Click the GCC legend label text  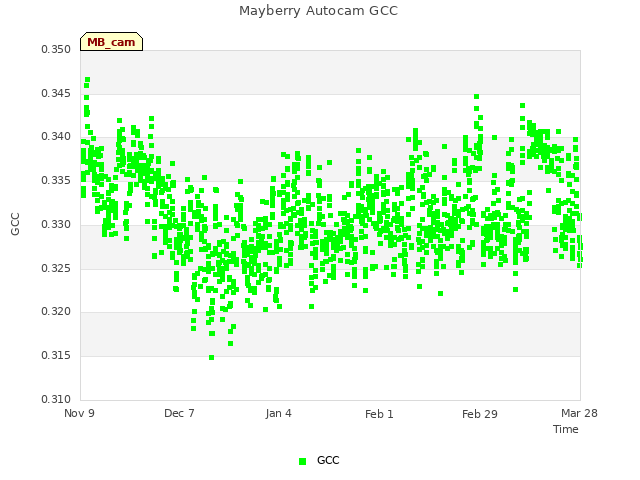[x=328, y=460]
